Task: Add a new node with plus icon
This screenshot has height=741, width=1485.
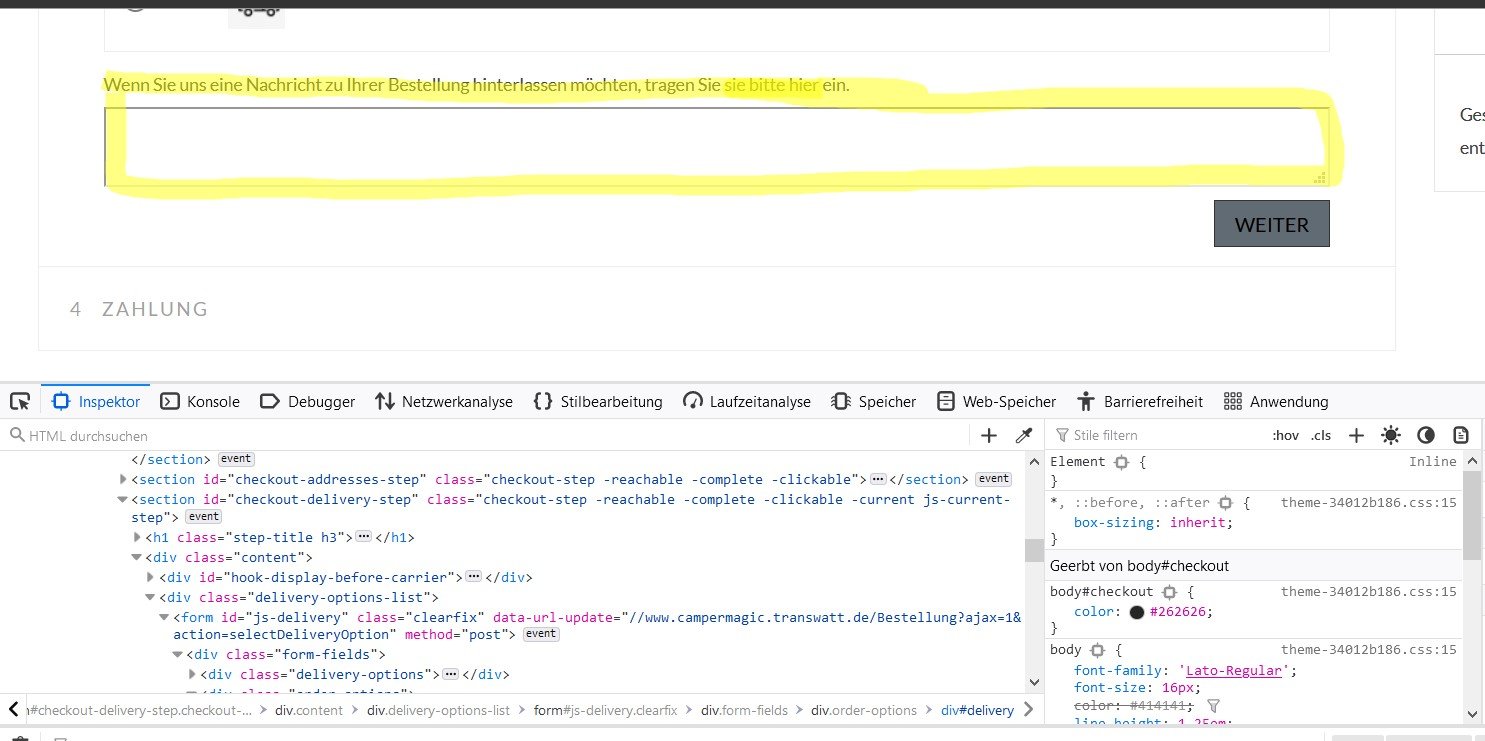Action: [x=989, y=435]
